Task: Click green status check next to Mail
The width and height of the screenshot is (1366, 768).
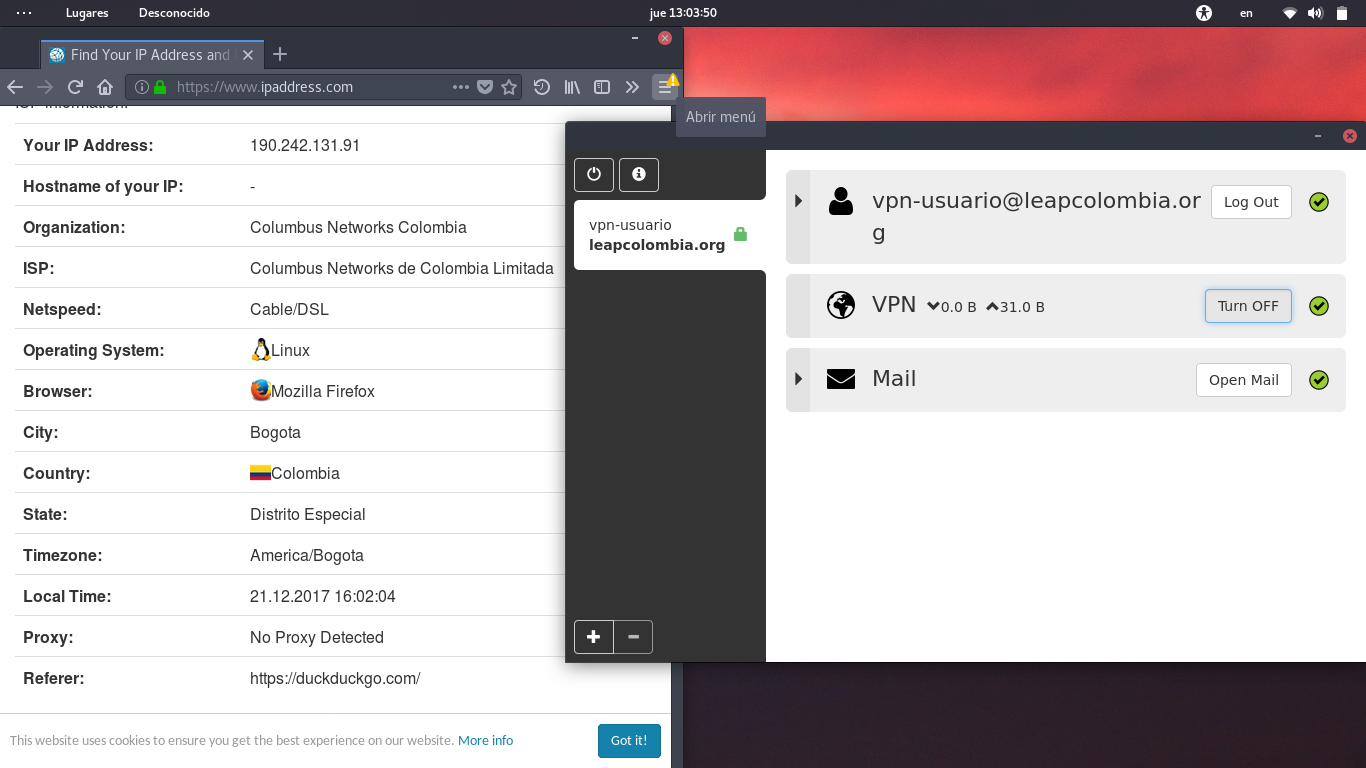Action: click(1319, 380)
